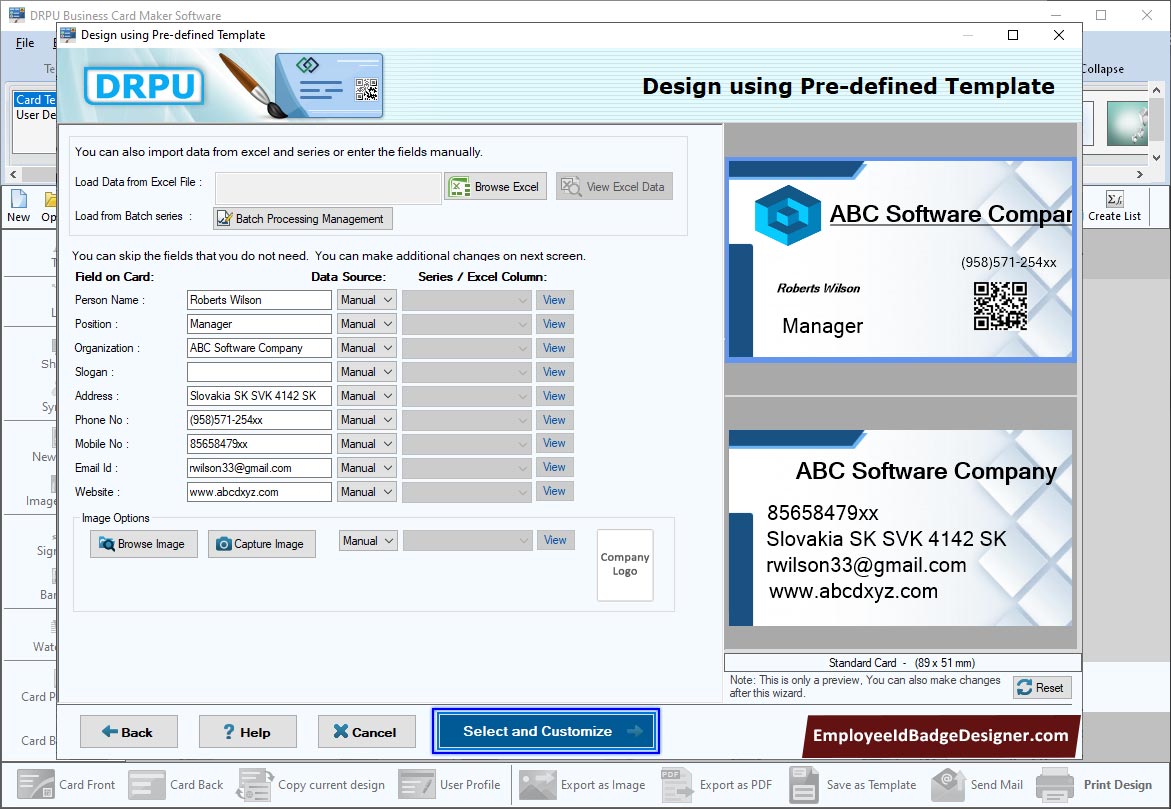Viewport: 1171px width, 809px height.
Task: Open Image Options data source dropdown
Action: click(368, 541)
